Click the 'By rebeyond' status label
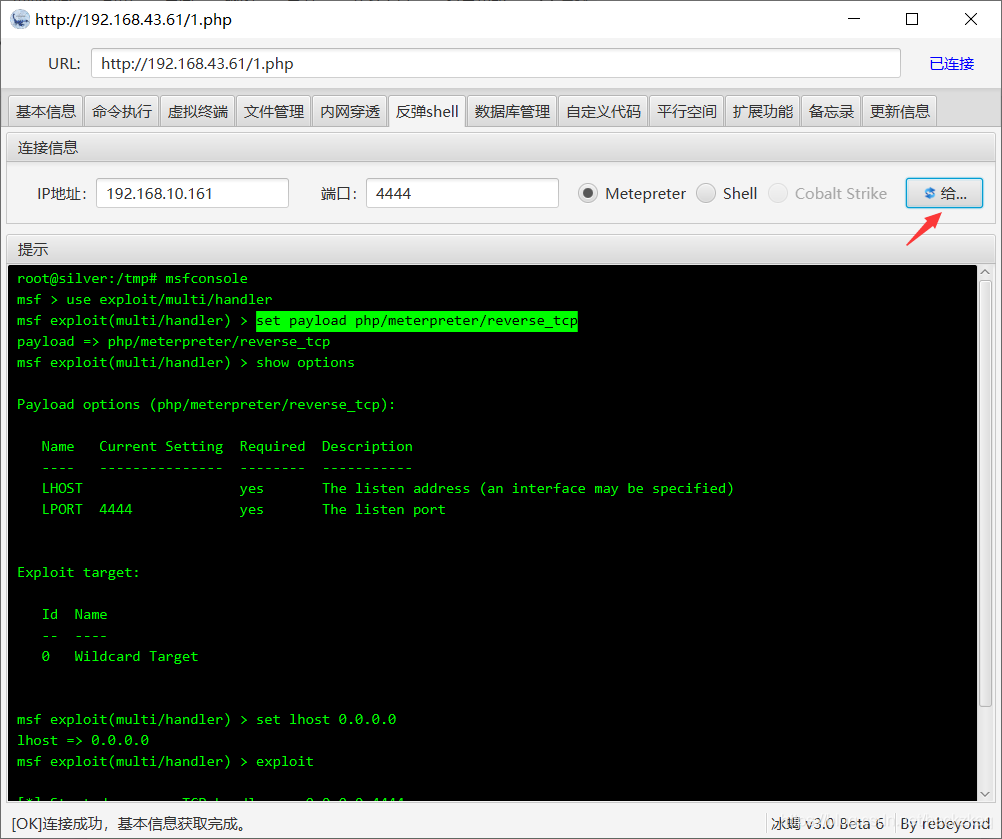Image resolution: width=1002 pixels, height=839 pixels. point(944,824)
